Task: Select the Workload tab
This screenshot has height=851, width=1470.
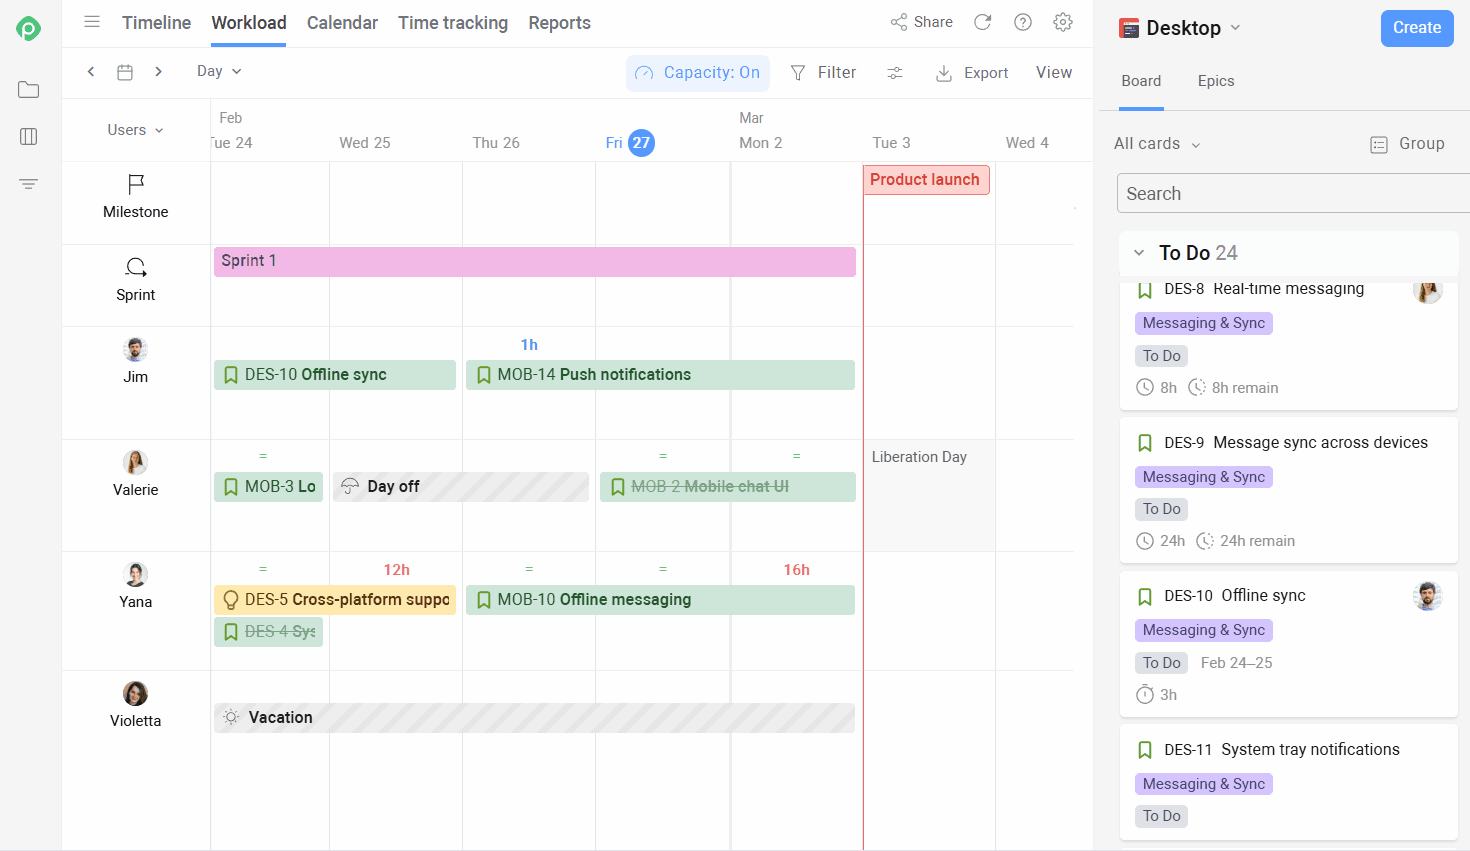Action: click(x=249, y=23)
